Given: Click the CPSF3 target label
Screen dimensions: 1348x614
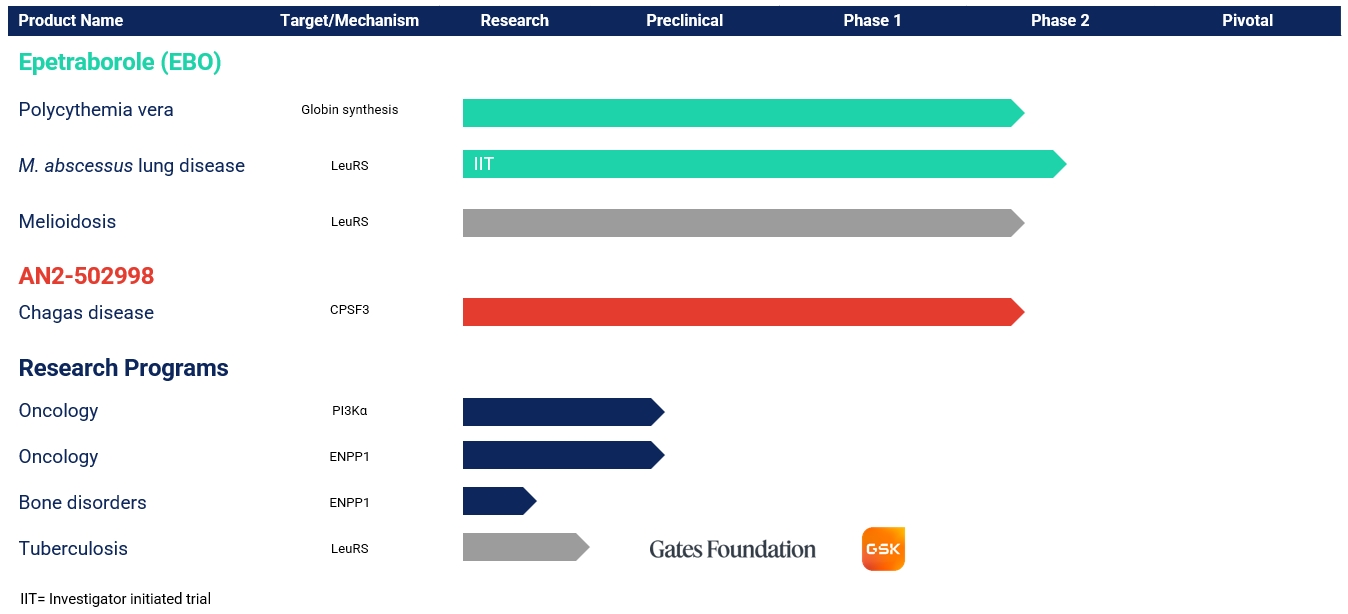Looking at the screenshot, I should point(349,310).
